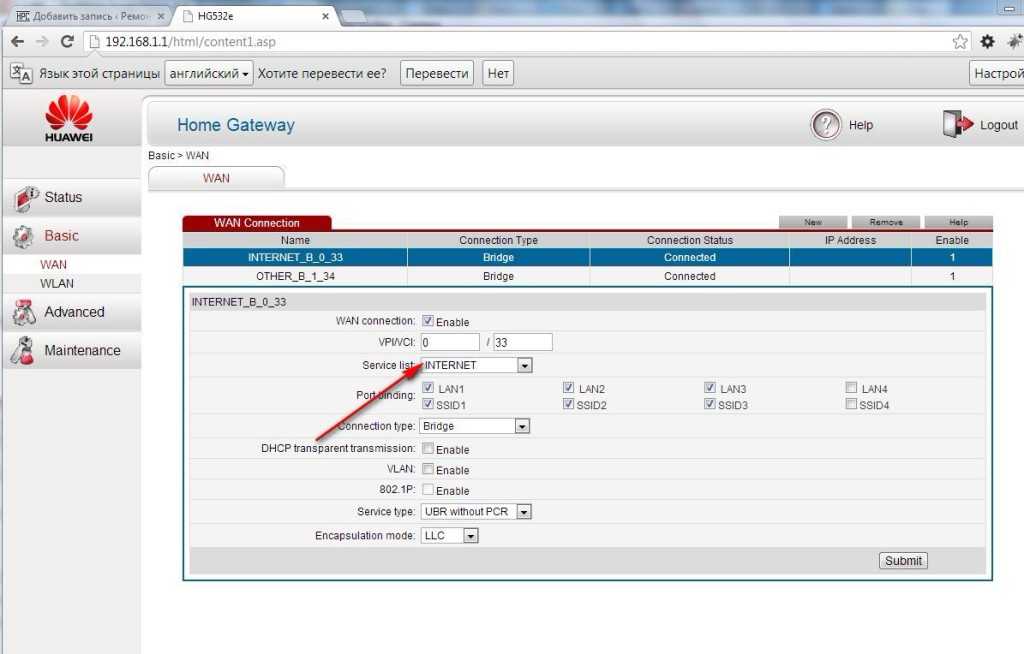Open the Advanced menu section
Screen dimensions: 1024x654
tap(72, 312)
